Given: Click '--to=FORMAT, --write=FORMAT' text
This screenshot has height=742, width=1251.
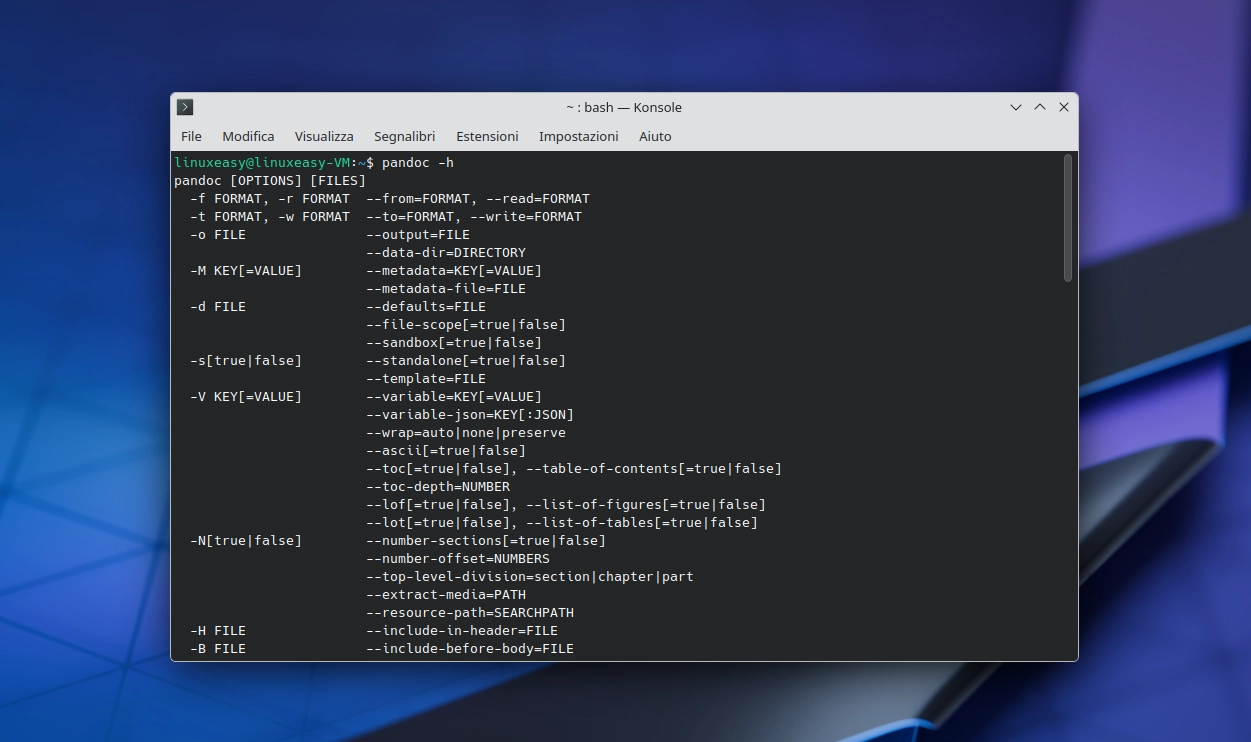Looking at the screenshot, I should 474,216.
